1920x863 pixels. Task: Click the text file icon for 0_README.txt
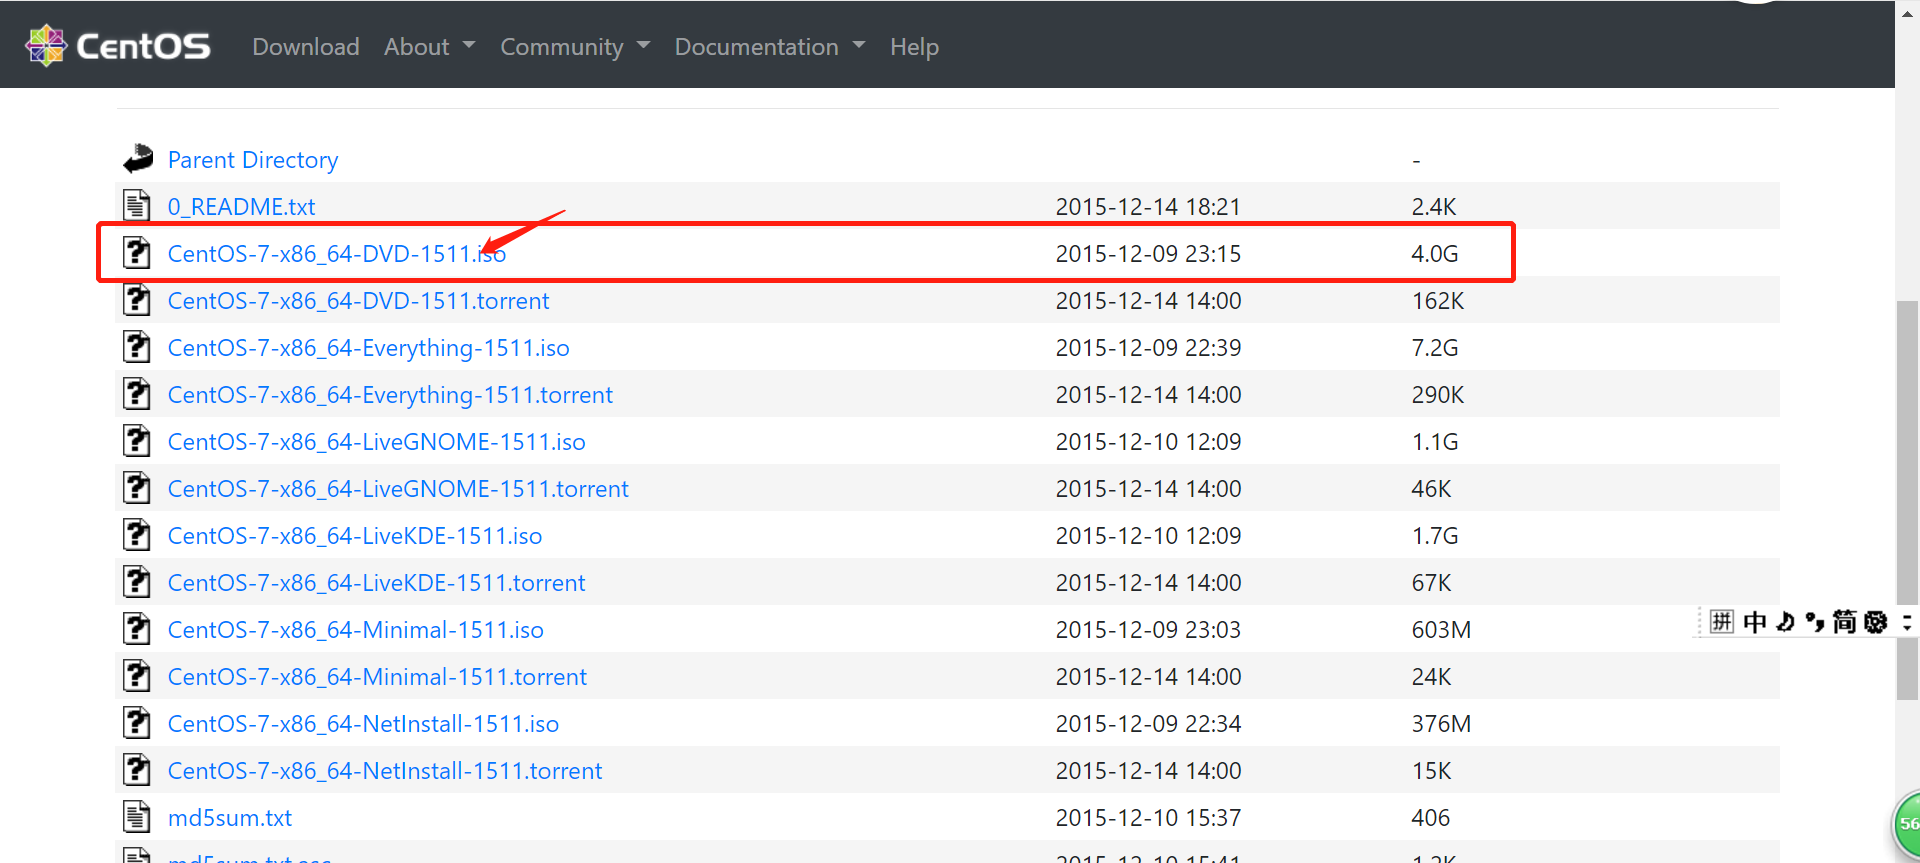[x=137, y=205]
